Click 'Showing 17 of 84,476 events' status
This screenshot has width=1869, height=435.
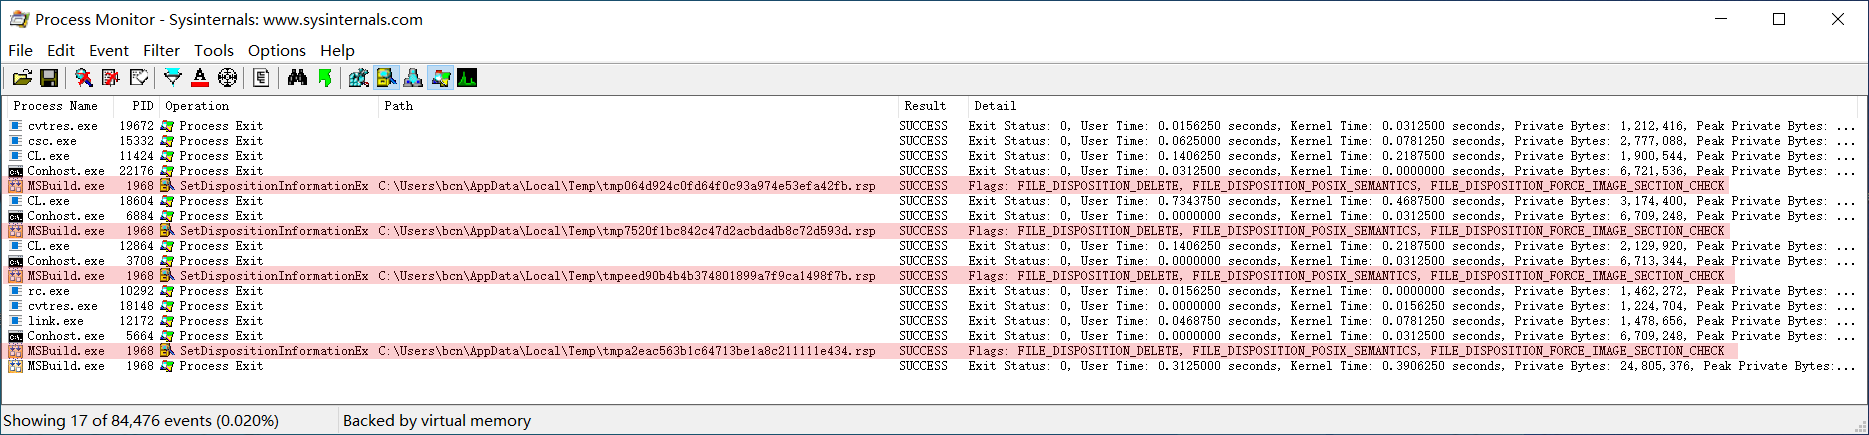click(142, 420)
